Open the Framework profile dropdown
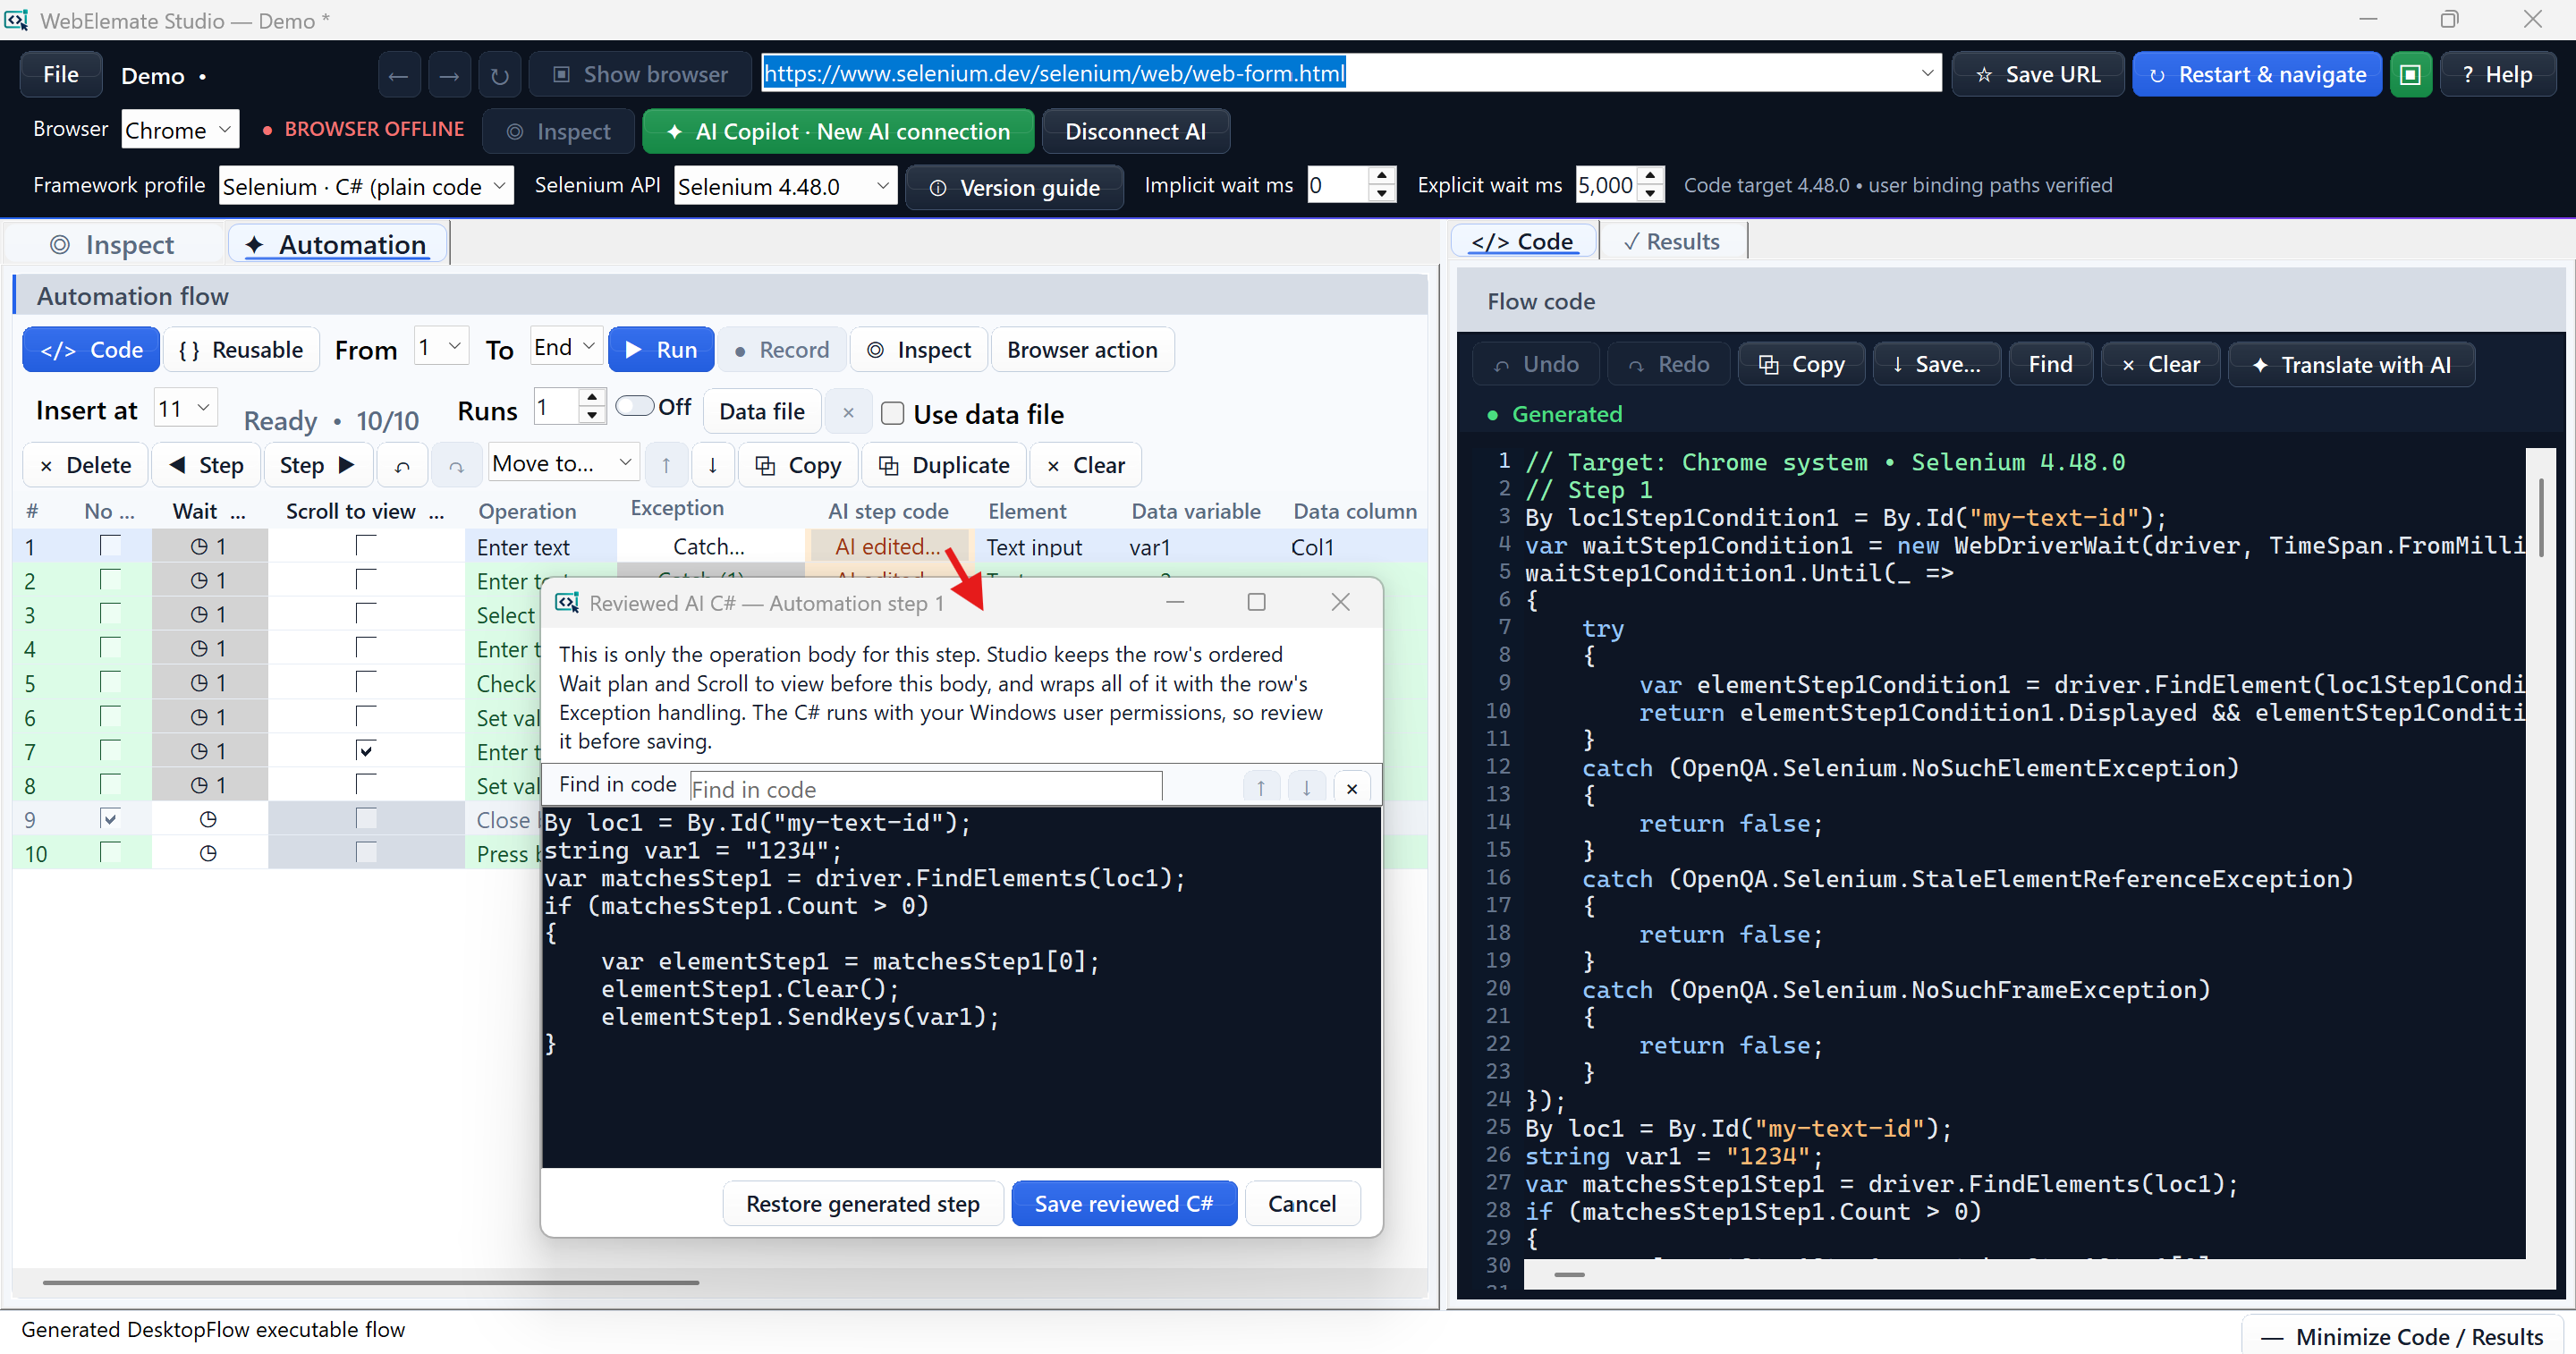Image resolution: width=2576 pixels, height=1354 pixels. point(365,185)
